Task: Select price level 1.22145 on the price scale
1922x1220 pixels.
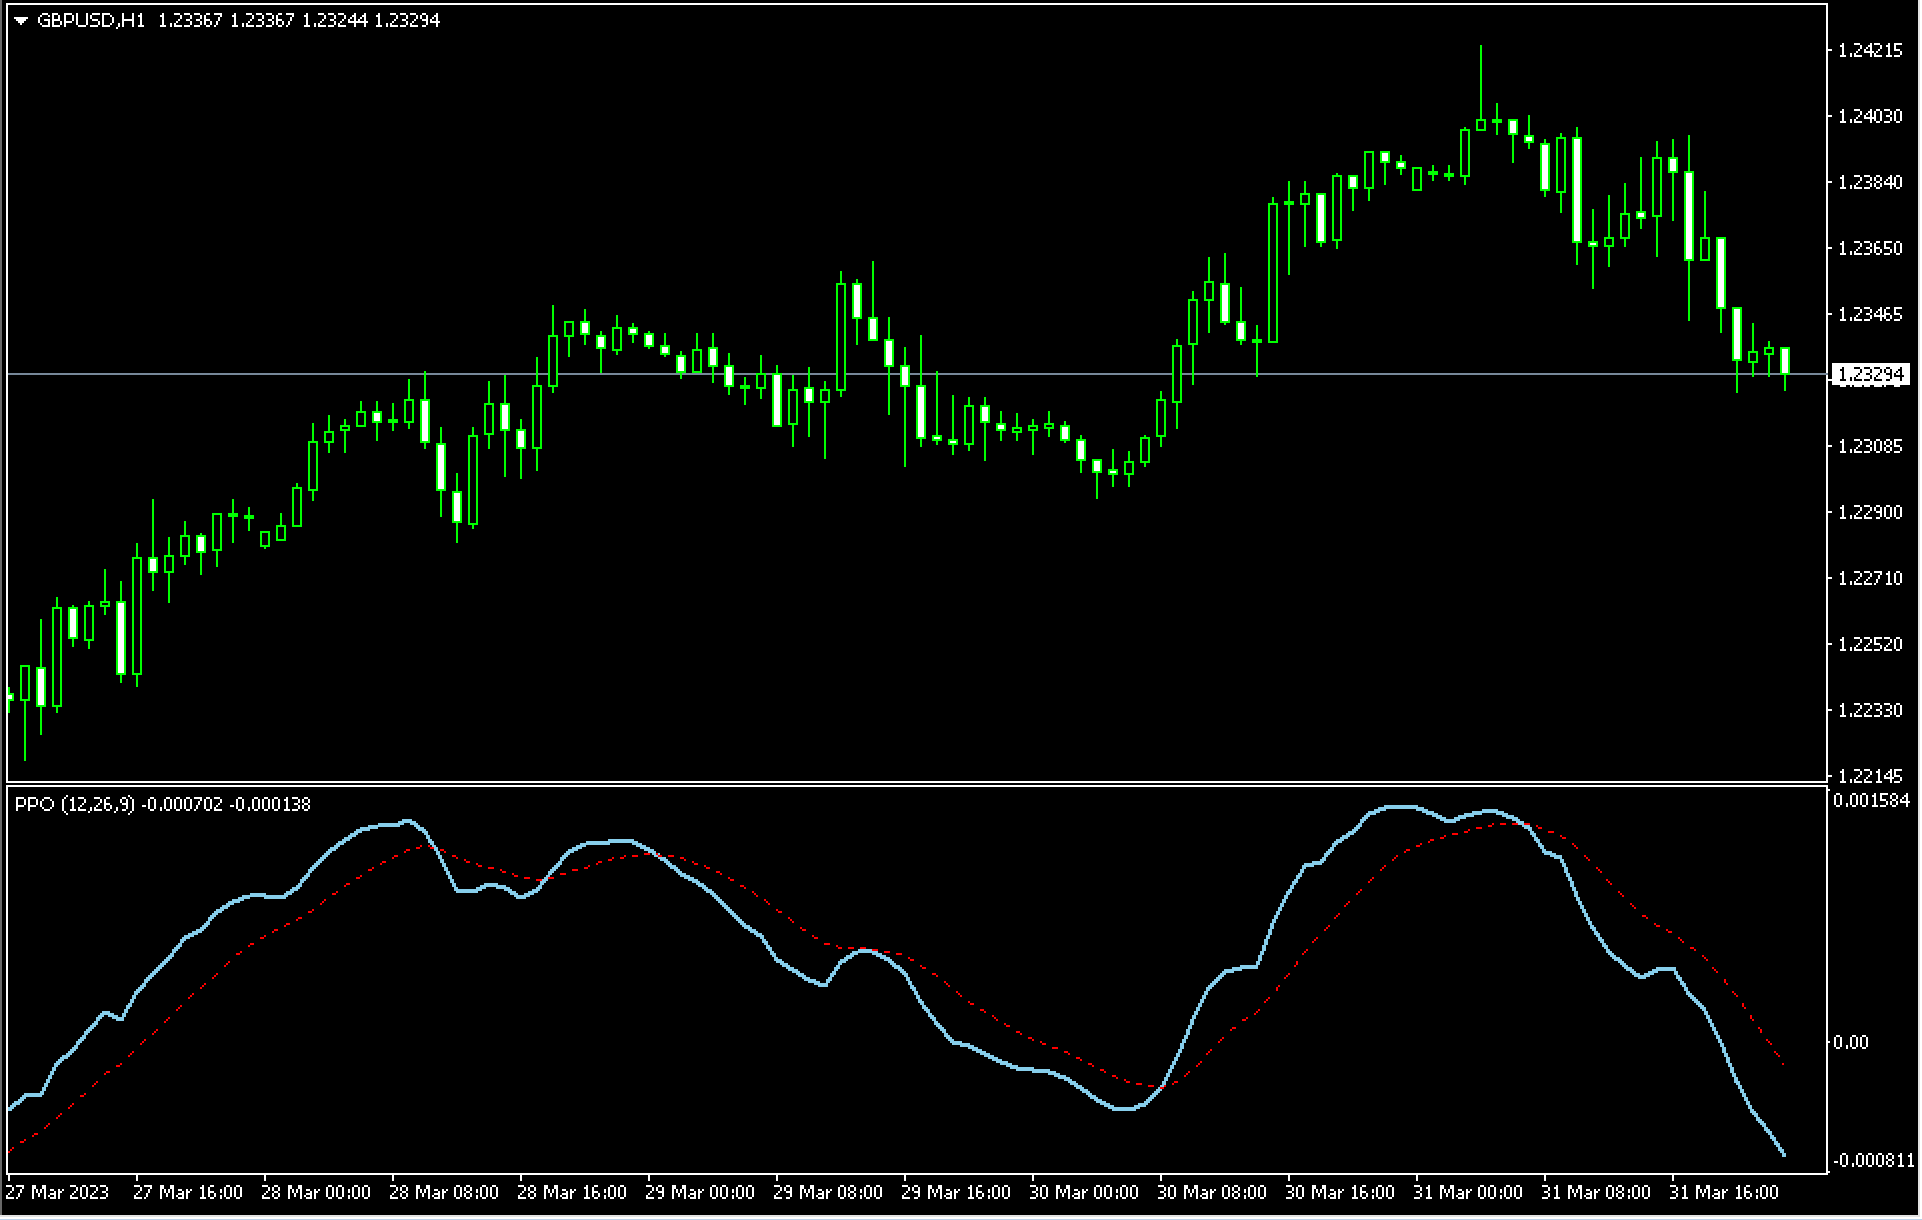Action: 1871,776
